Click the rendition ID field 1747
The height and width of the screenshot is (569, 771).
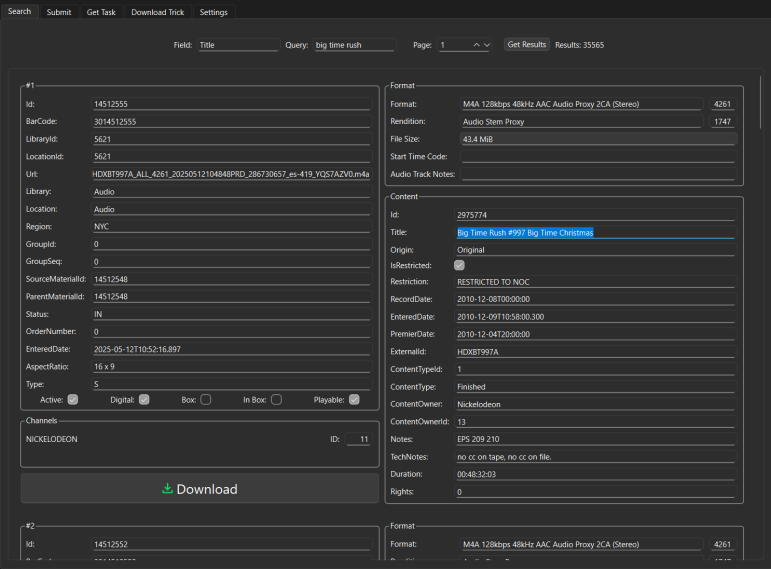(722, 121)
